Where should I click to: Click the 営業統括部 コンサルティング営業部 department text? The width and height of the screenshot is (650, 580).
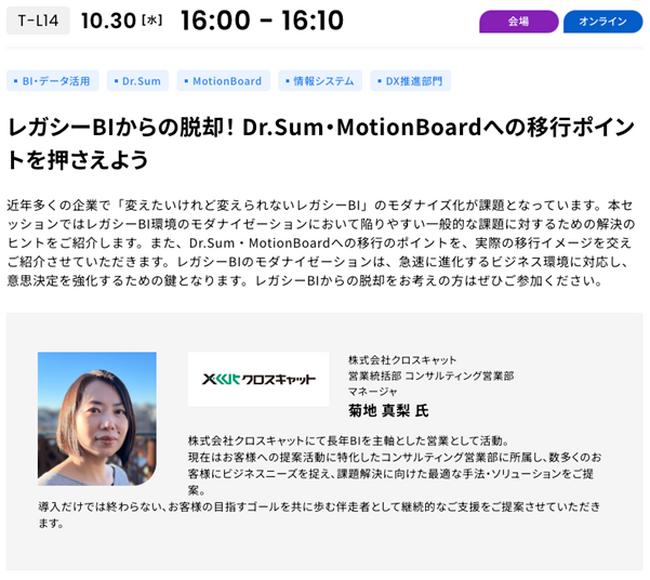431,376
